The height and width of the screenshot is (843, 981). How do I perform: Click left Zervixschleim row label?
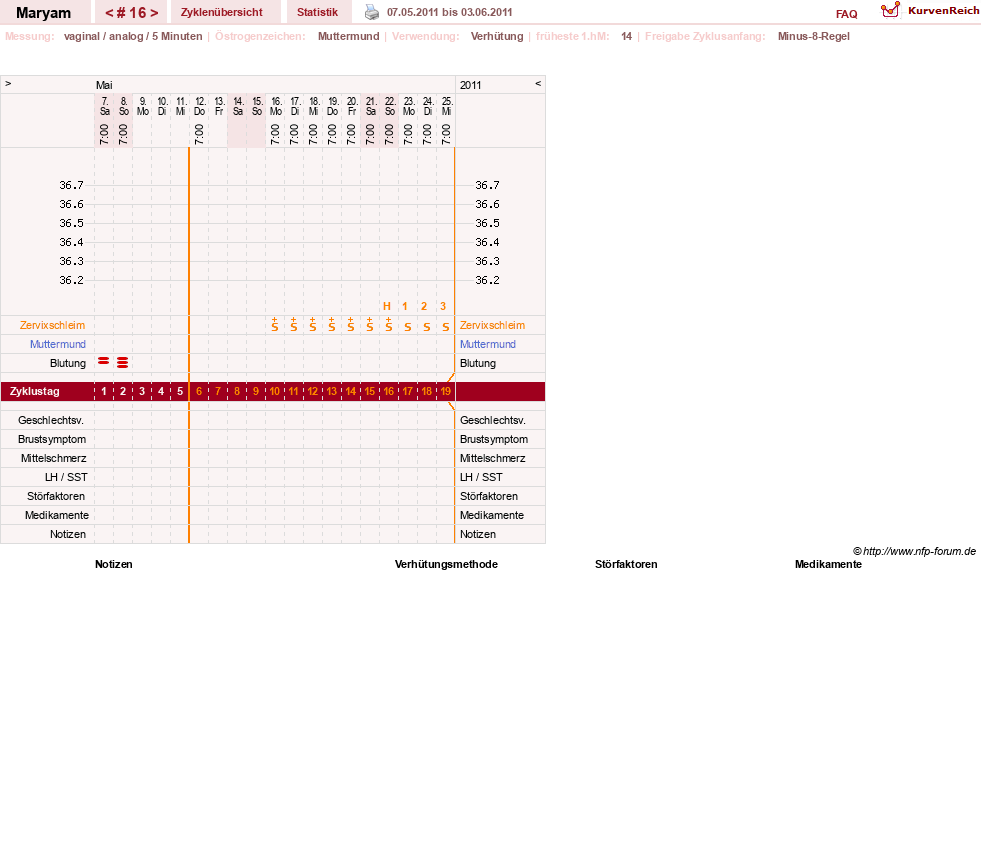click(53, 325)
